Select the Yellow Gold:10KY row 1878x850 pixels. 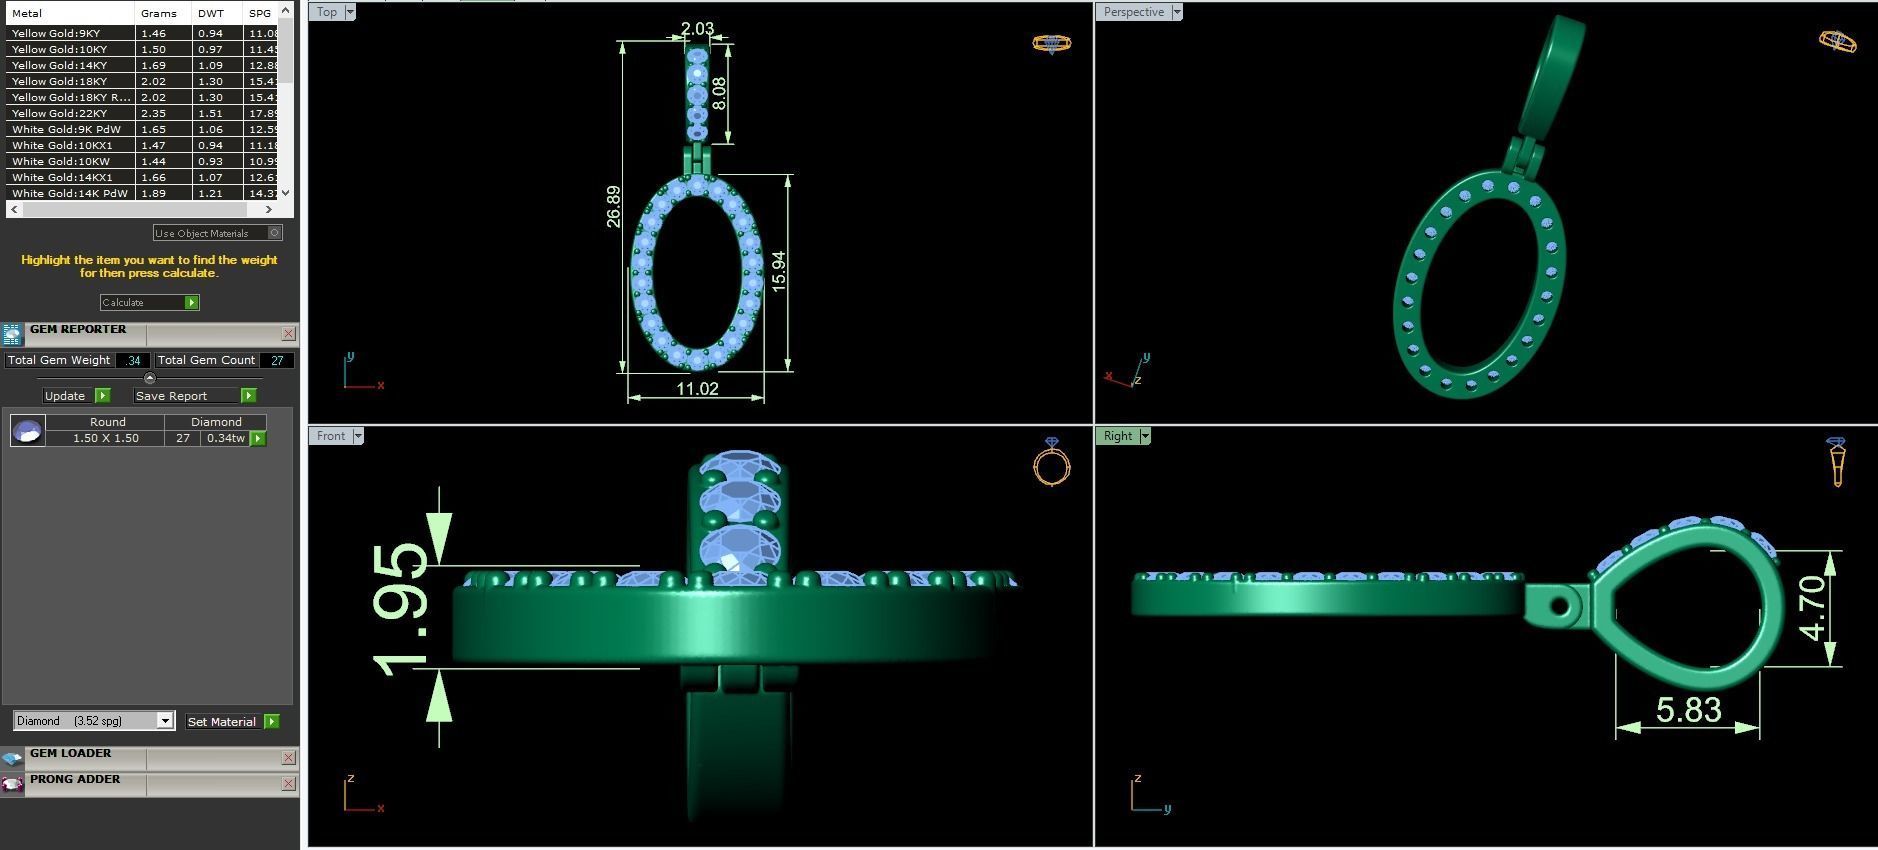(142, 49)
